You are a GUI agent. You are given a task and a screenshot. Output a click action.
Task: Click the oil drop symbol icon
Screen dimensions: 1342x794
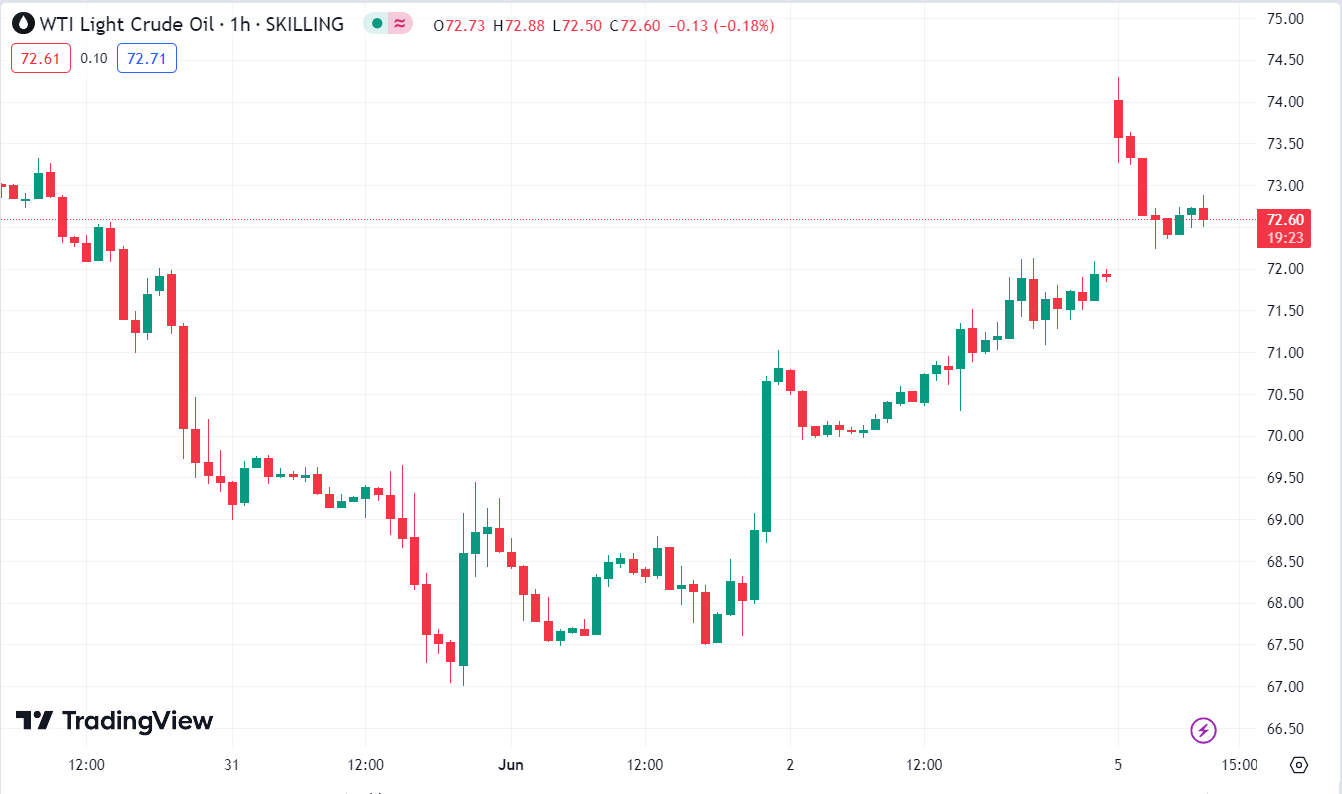click(x=23, y=24)
